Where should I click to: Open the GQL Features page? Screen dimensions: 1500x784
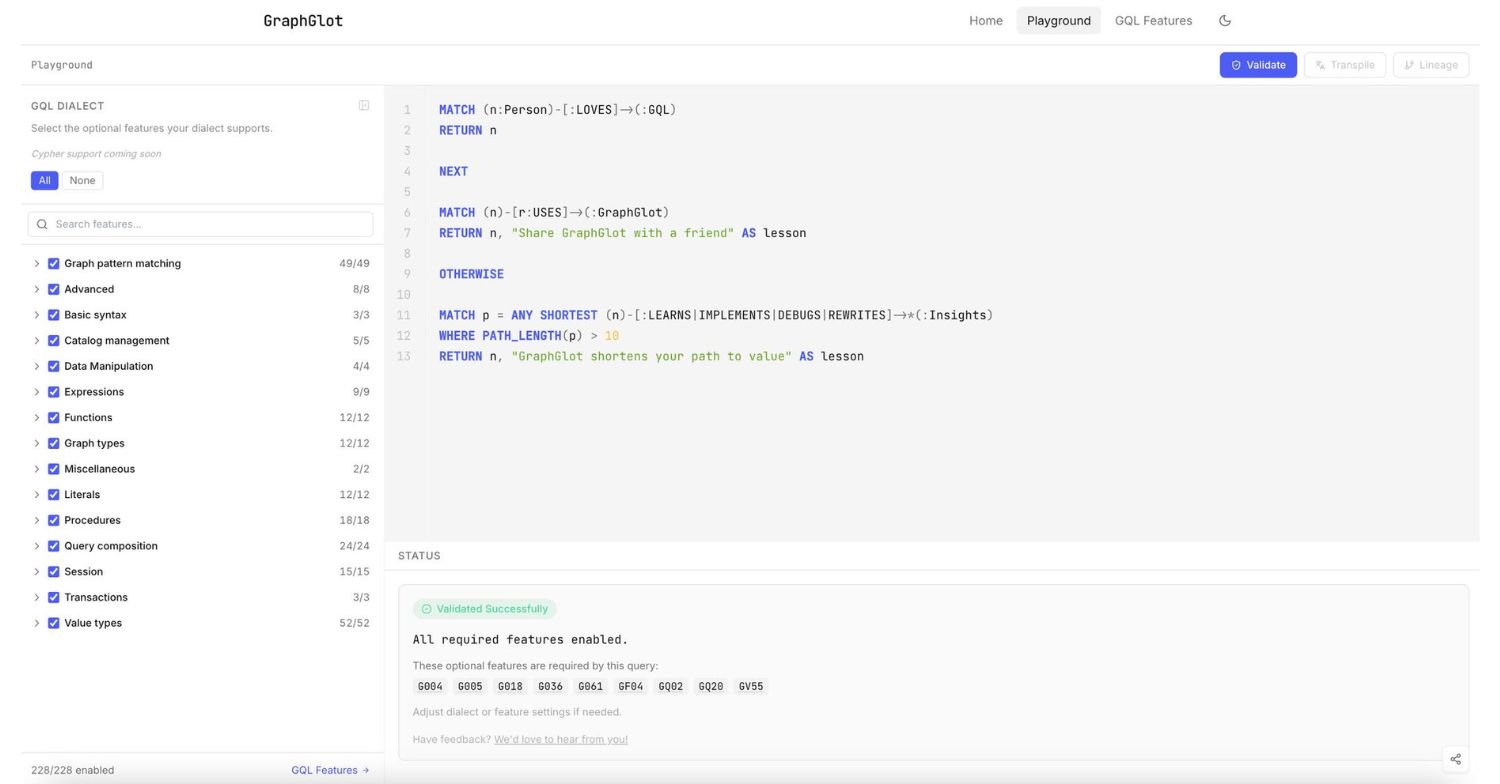(x=1154, y=20)
